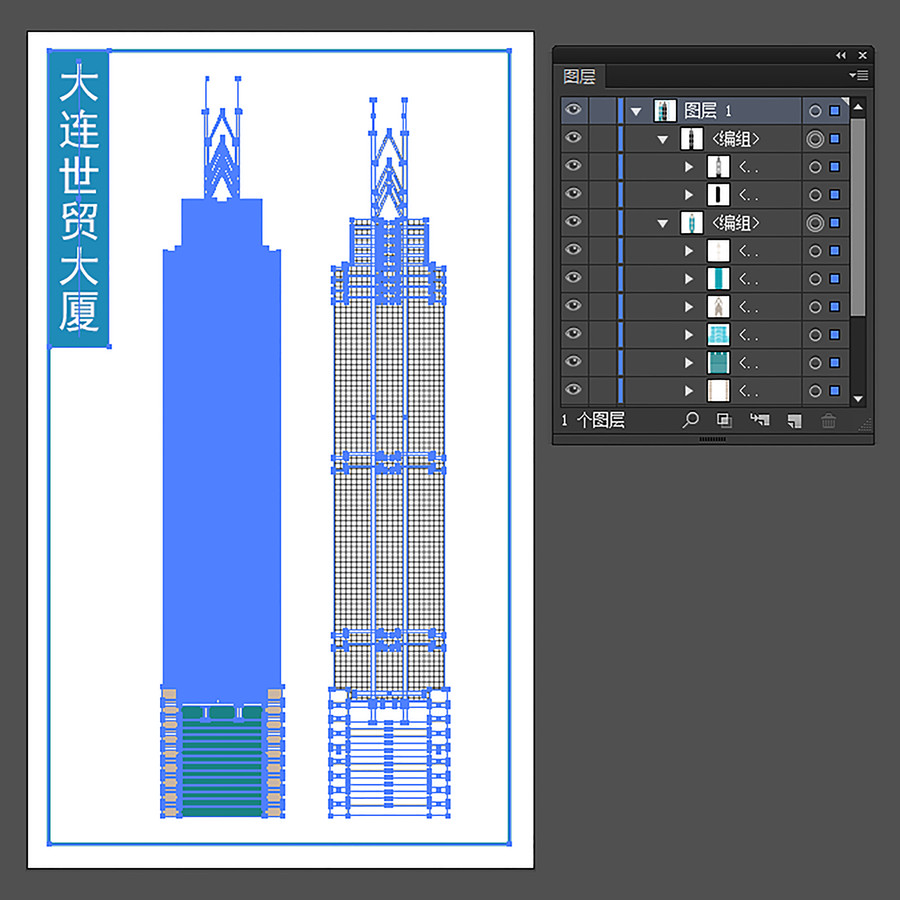Click the solid blue tower silhouette

[x=222, y=448]
